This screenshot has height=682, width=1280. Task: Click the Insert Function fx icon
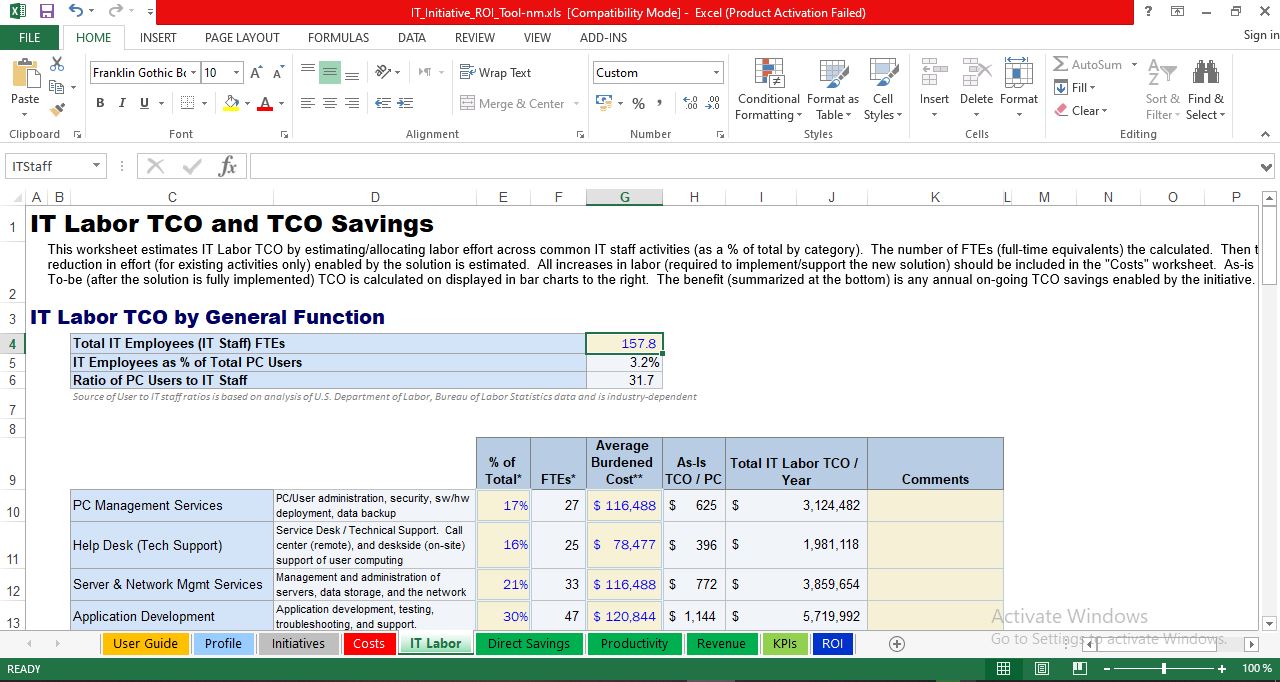(228, 166)
